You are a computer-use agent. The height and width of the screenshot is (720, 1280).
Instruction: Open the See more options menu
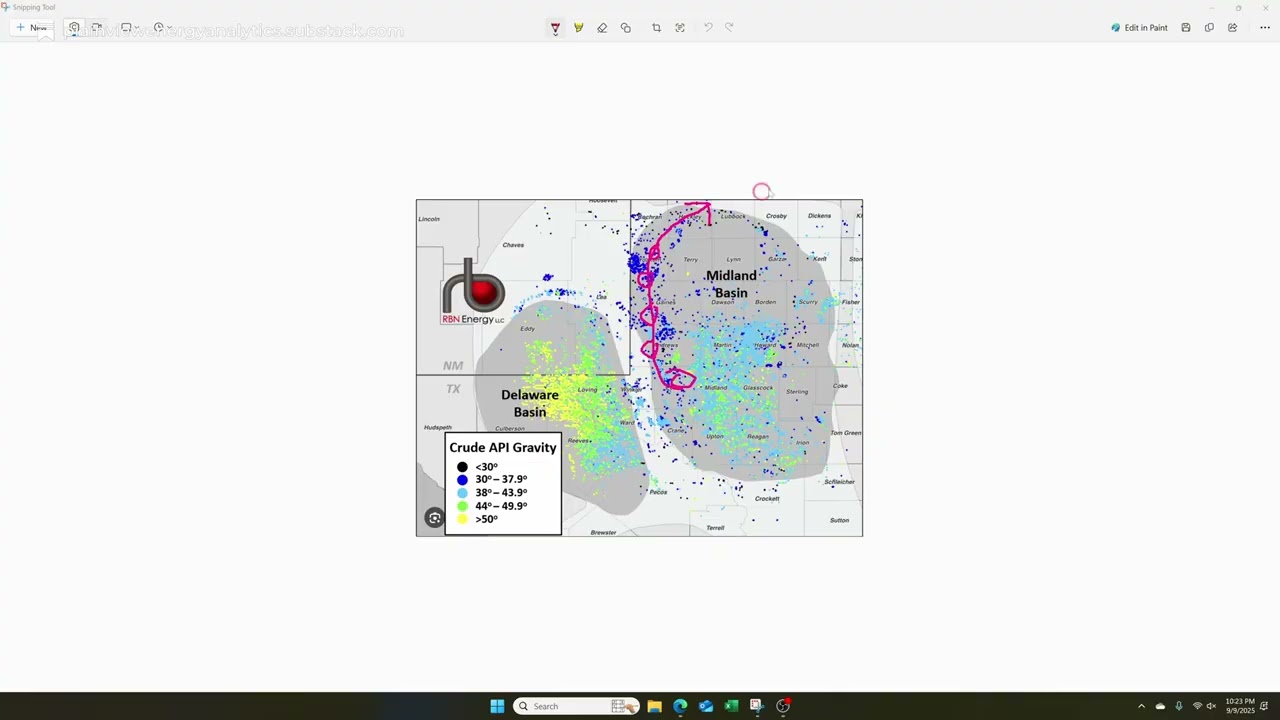[1265, 28]
